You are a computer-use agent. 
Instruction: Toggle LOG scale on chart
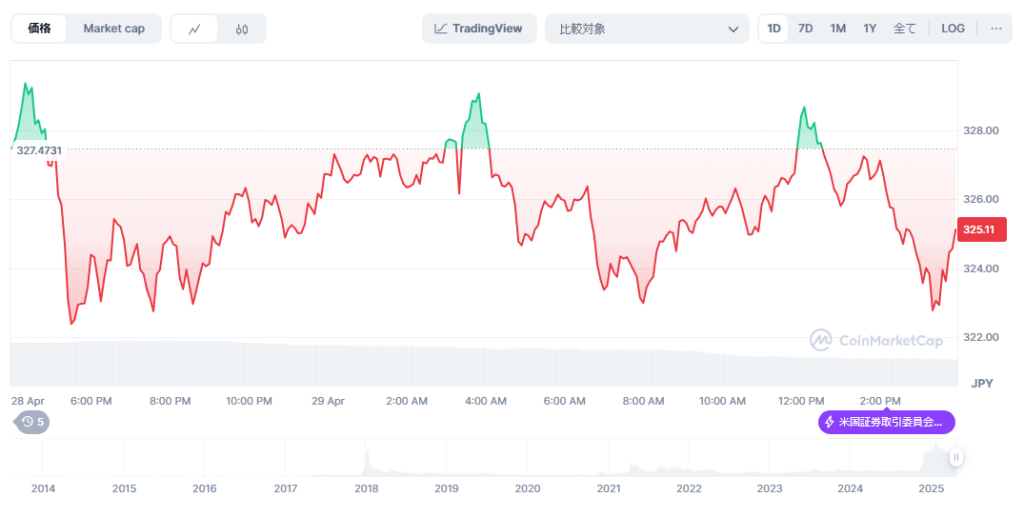point(953,29)
